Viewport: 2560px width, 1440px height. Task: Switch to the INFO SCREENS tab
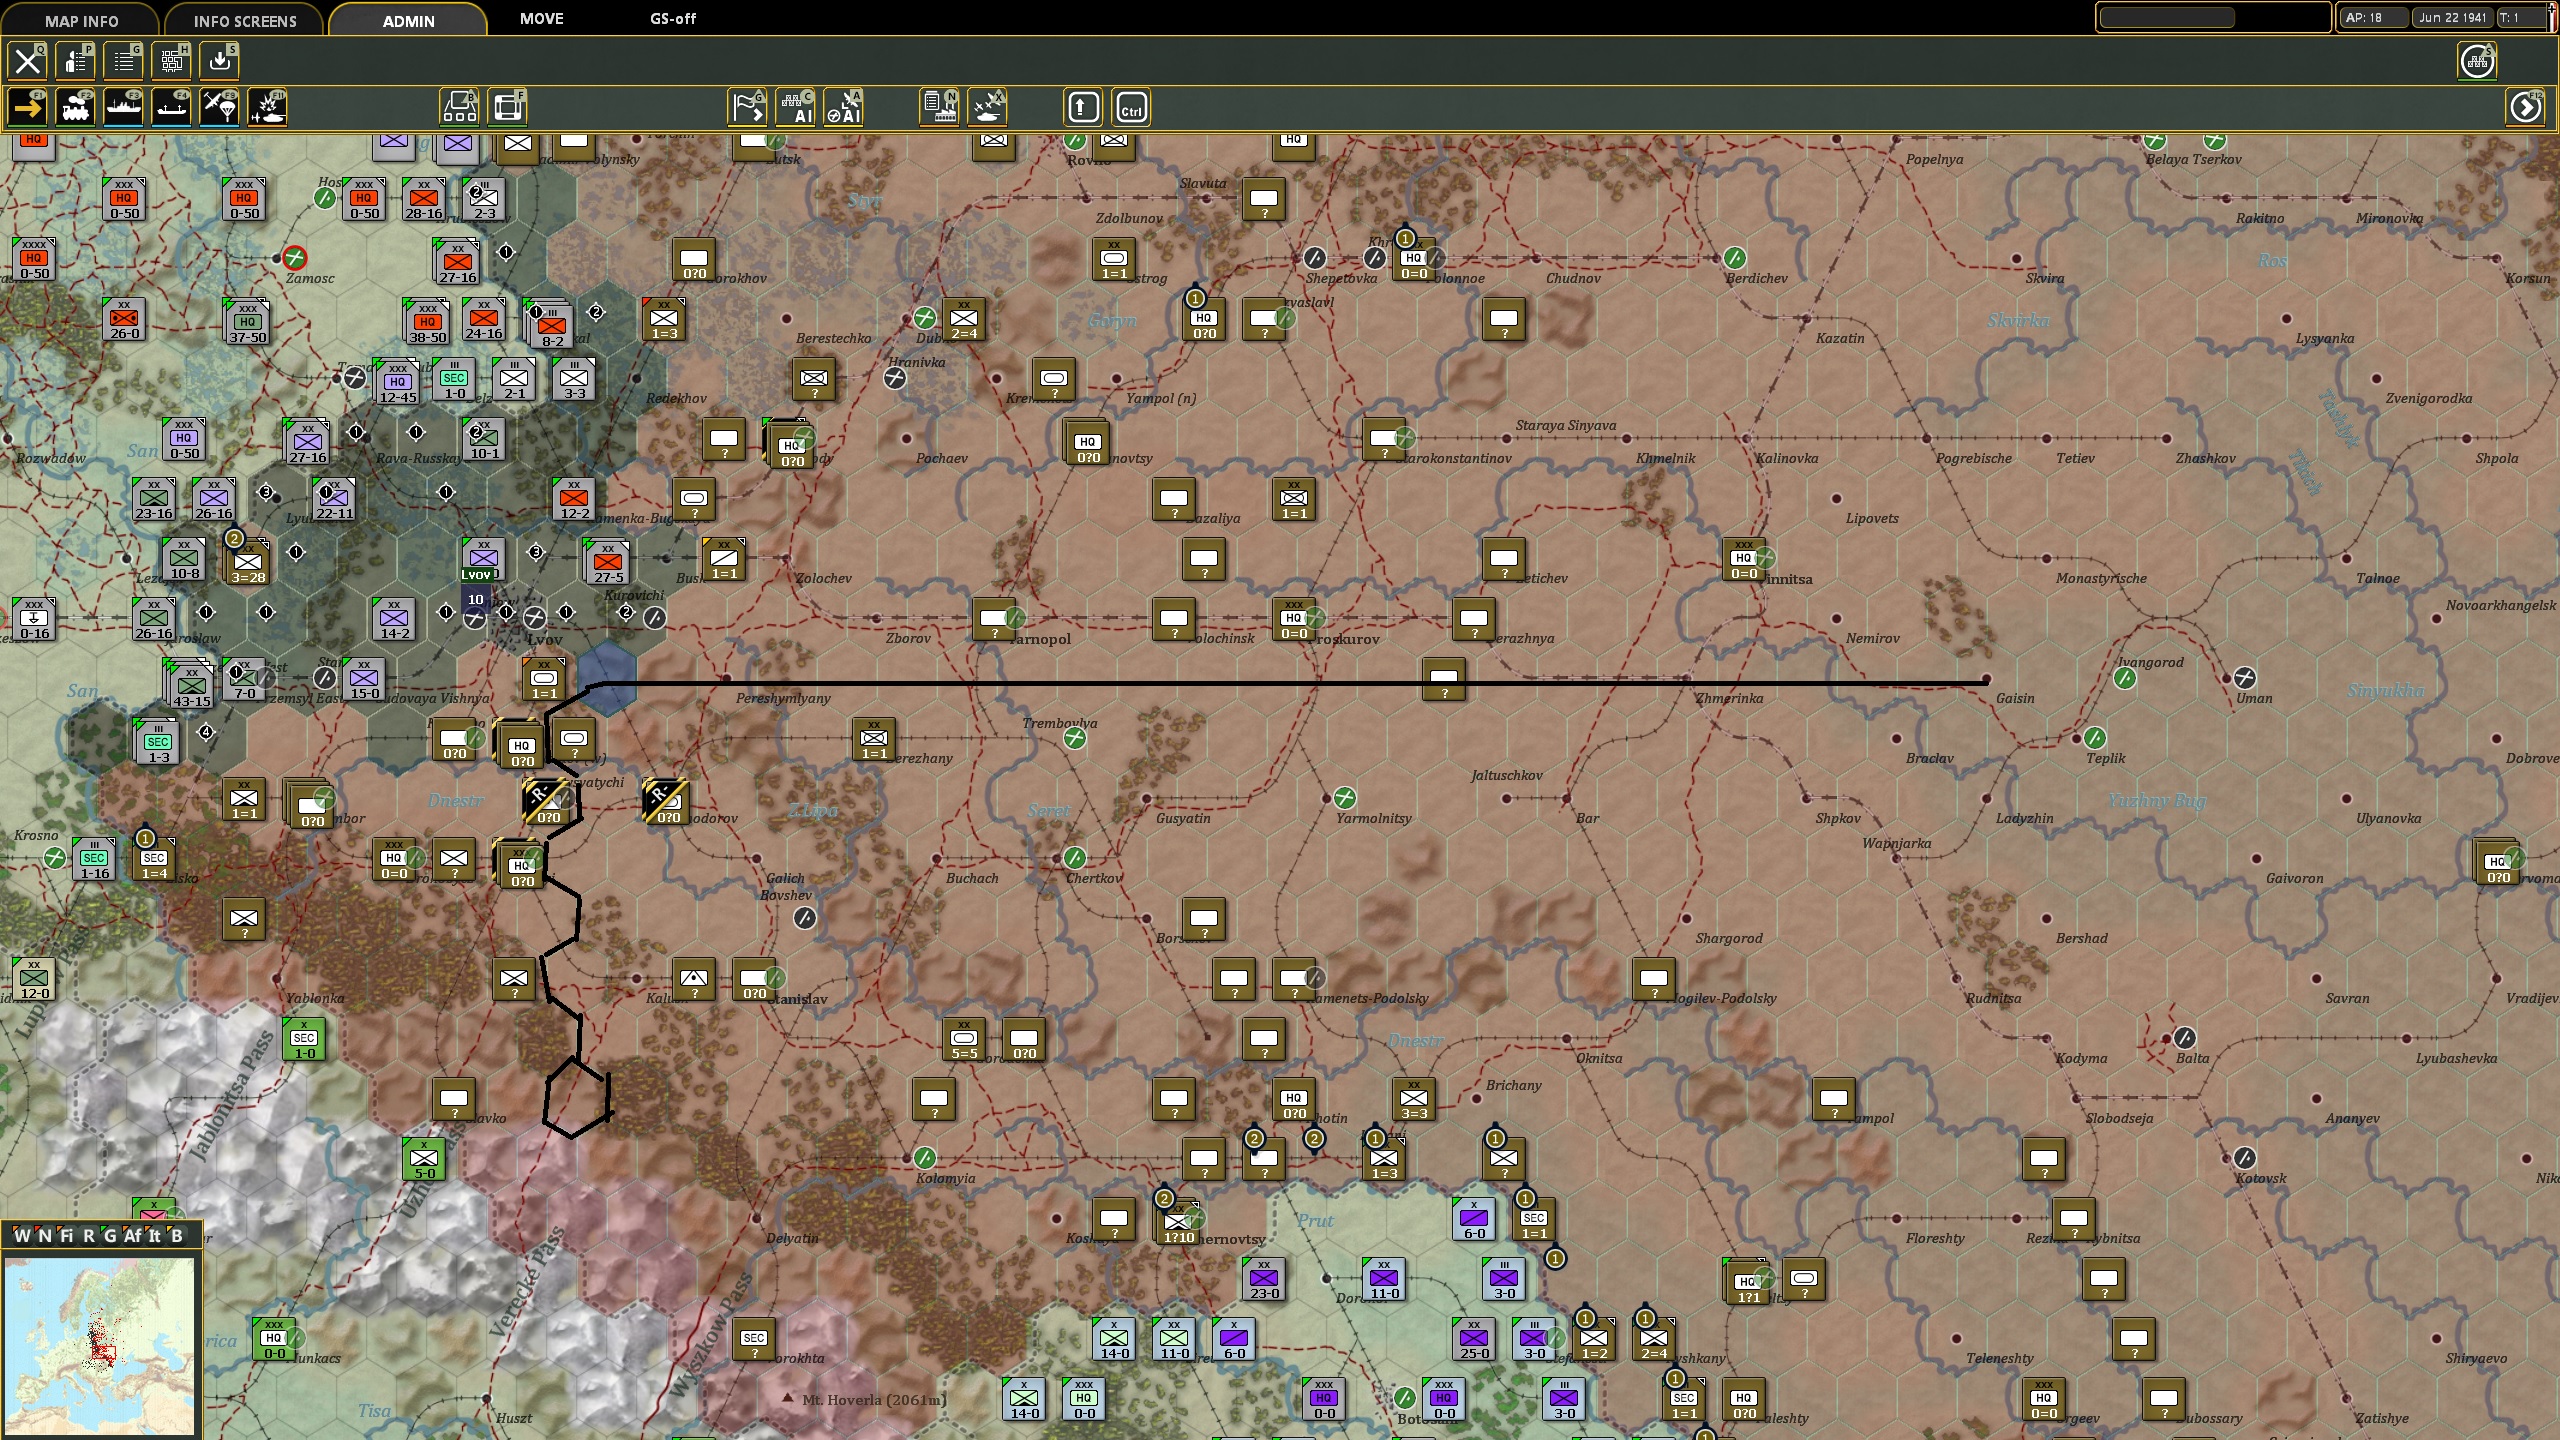coord(245,21)
